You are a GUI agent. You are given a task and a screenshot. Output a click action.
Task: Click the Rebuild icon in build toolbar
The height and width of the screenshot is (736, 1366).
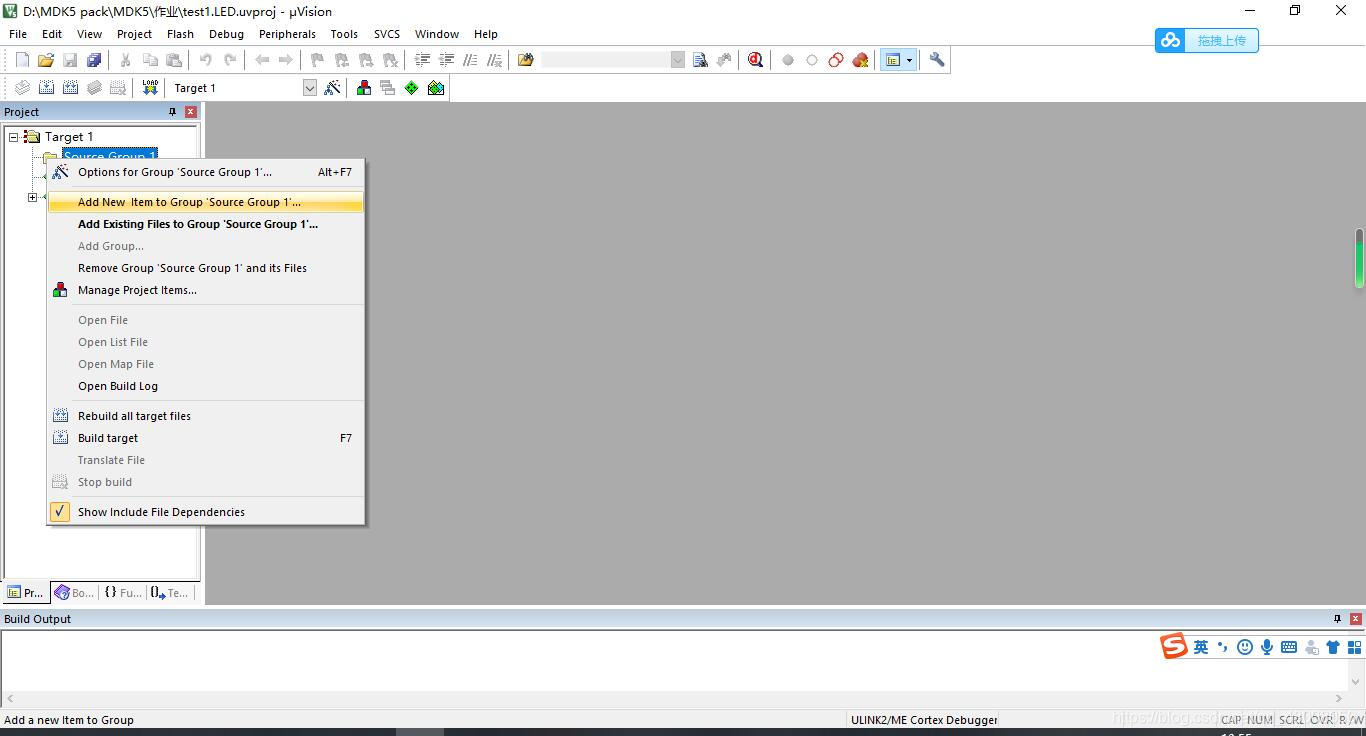click(70, 88)
